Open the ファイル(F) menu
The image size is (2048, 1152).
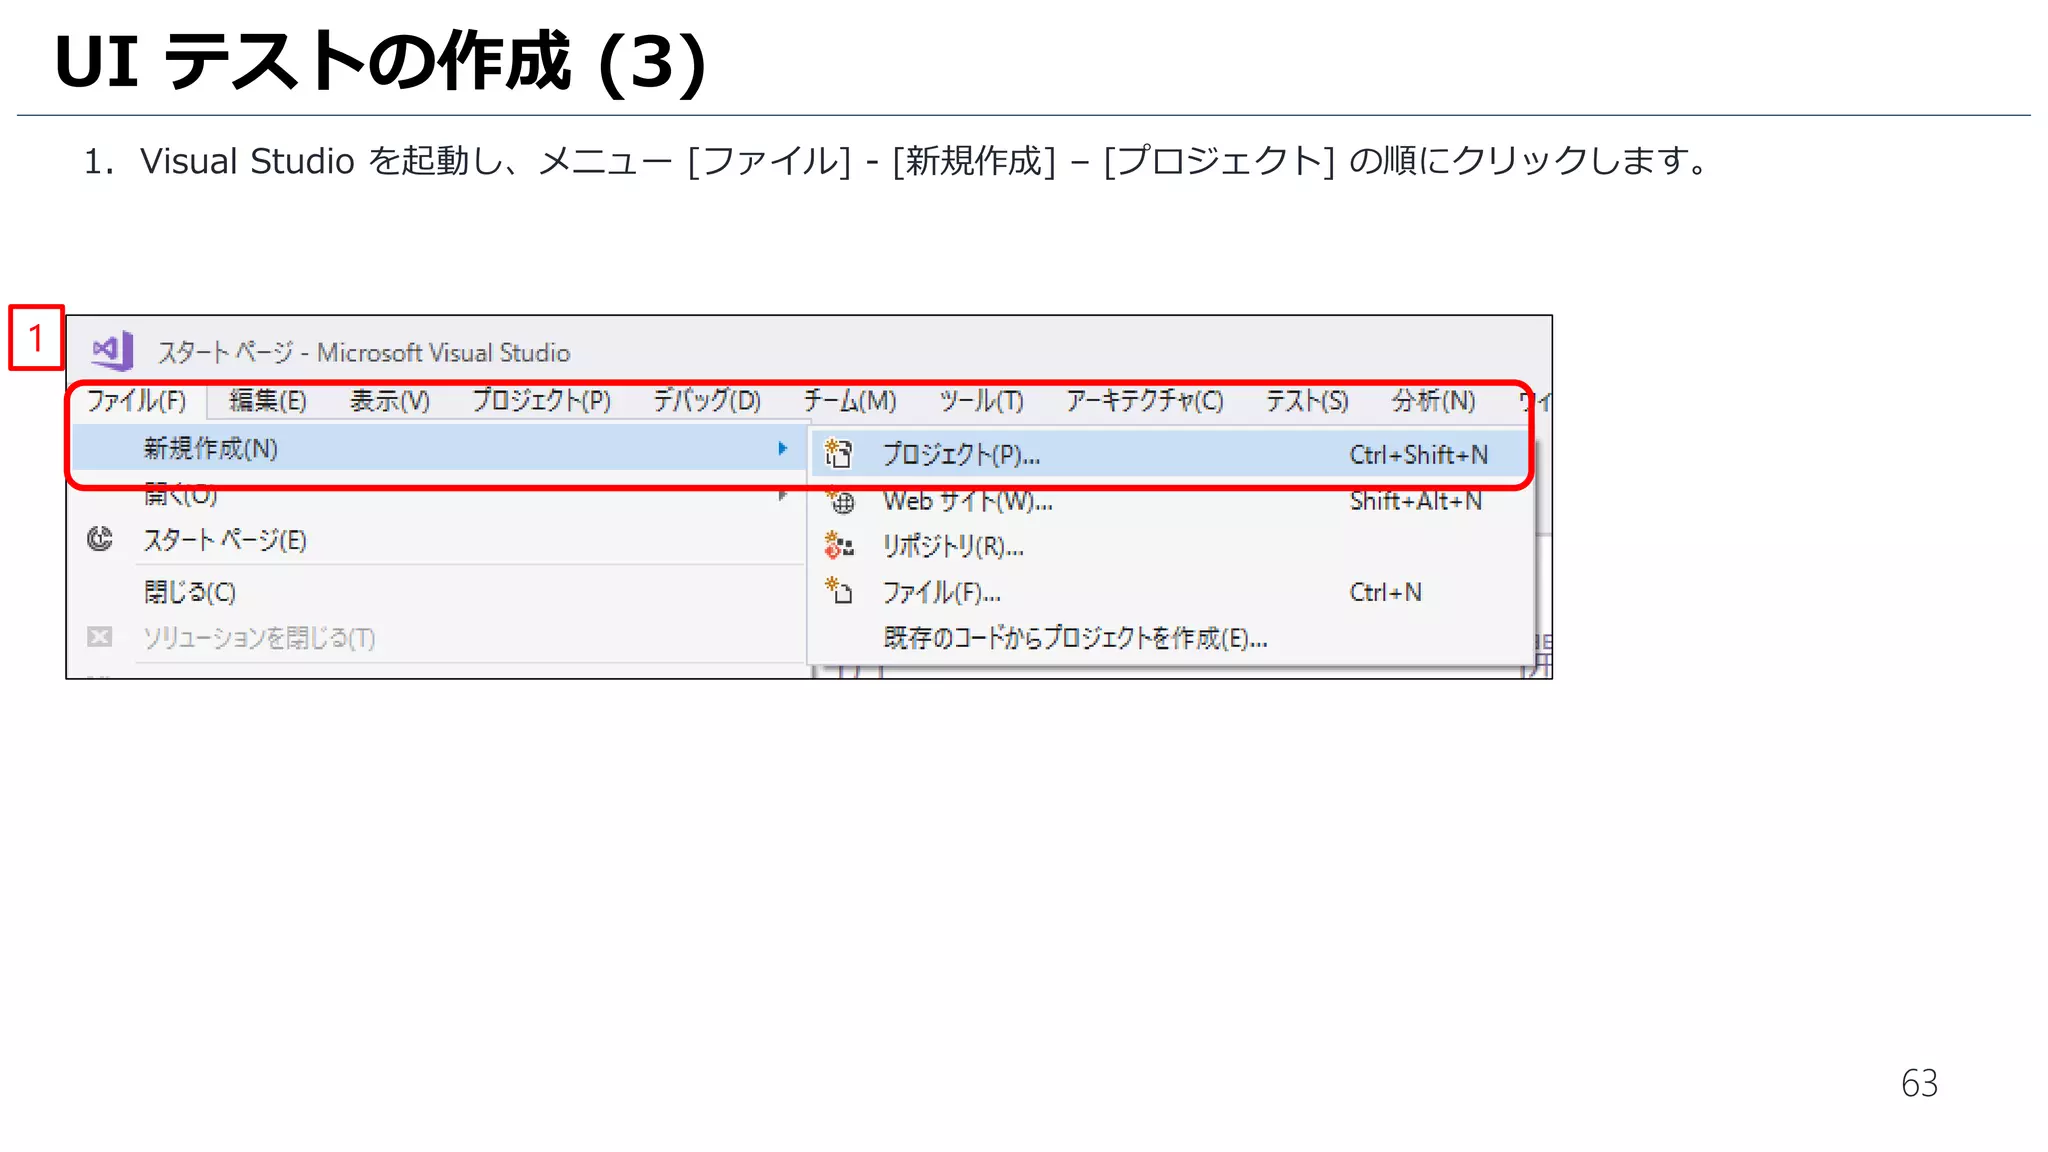click(x=137, y=401)
